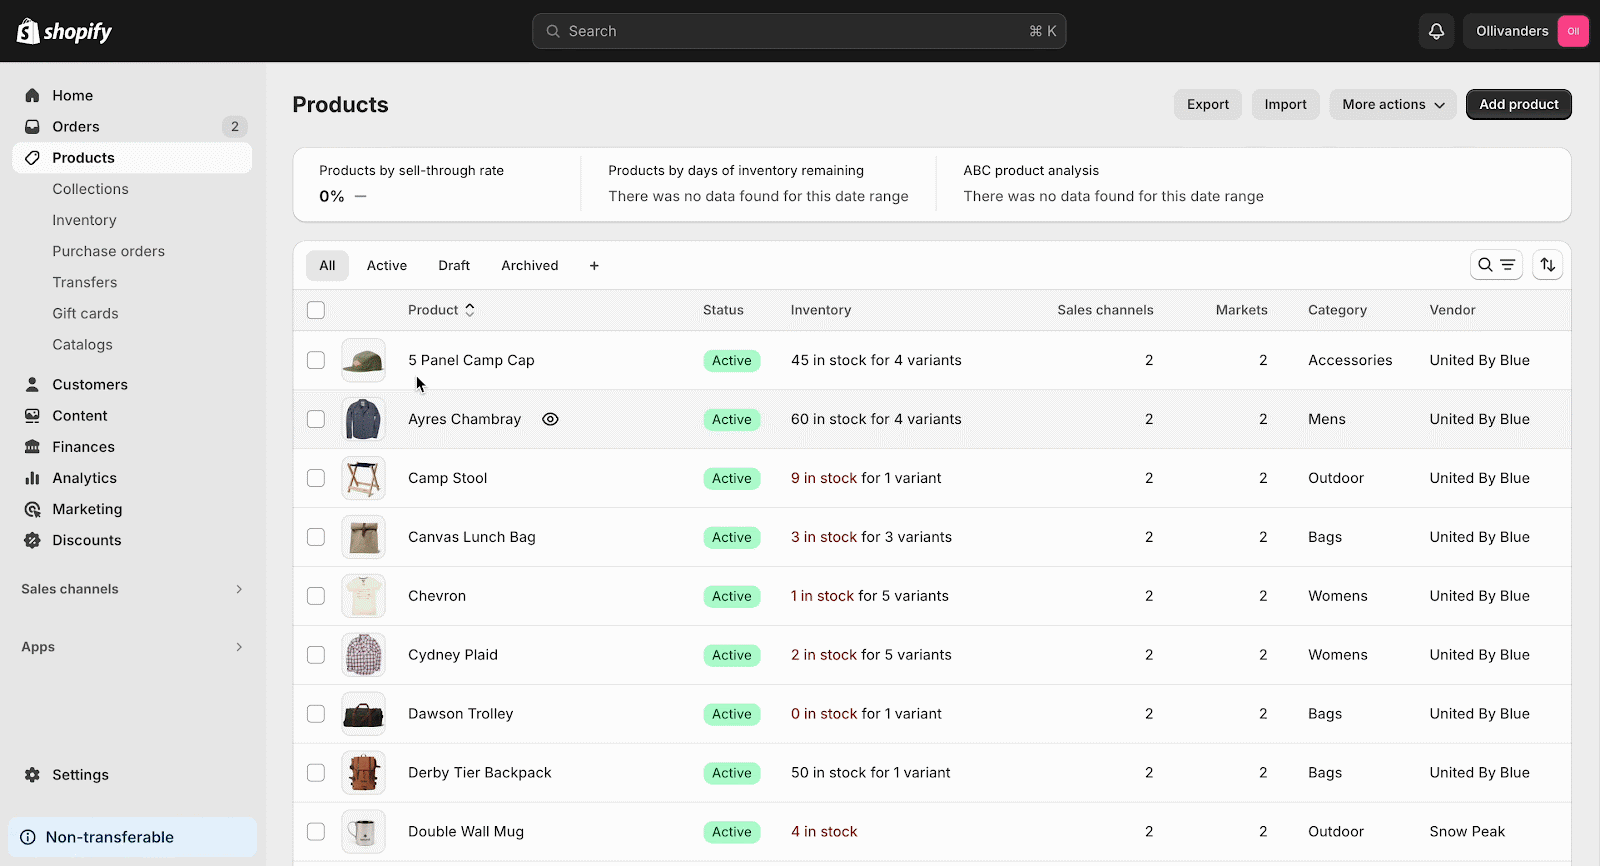The height and width of the screenshot is (866, 1600).
Task: Click the Finances bank icon
Action: [x=32, y=446]
